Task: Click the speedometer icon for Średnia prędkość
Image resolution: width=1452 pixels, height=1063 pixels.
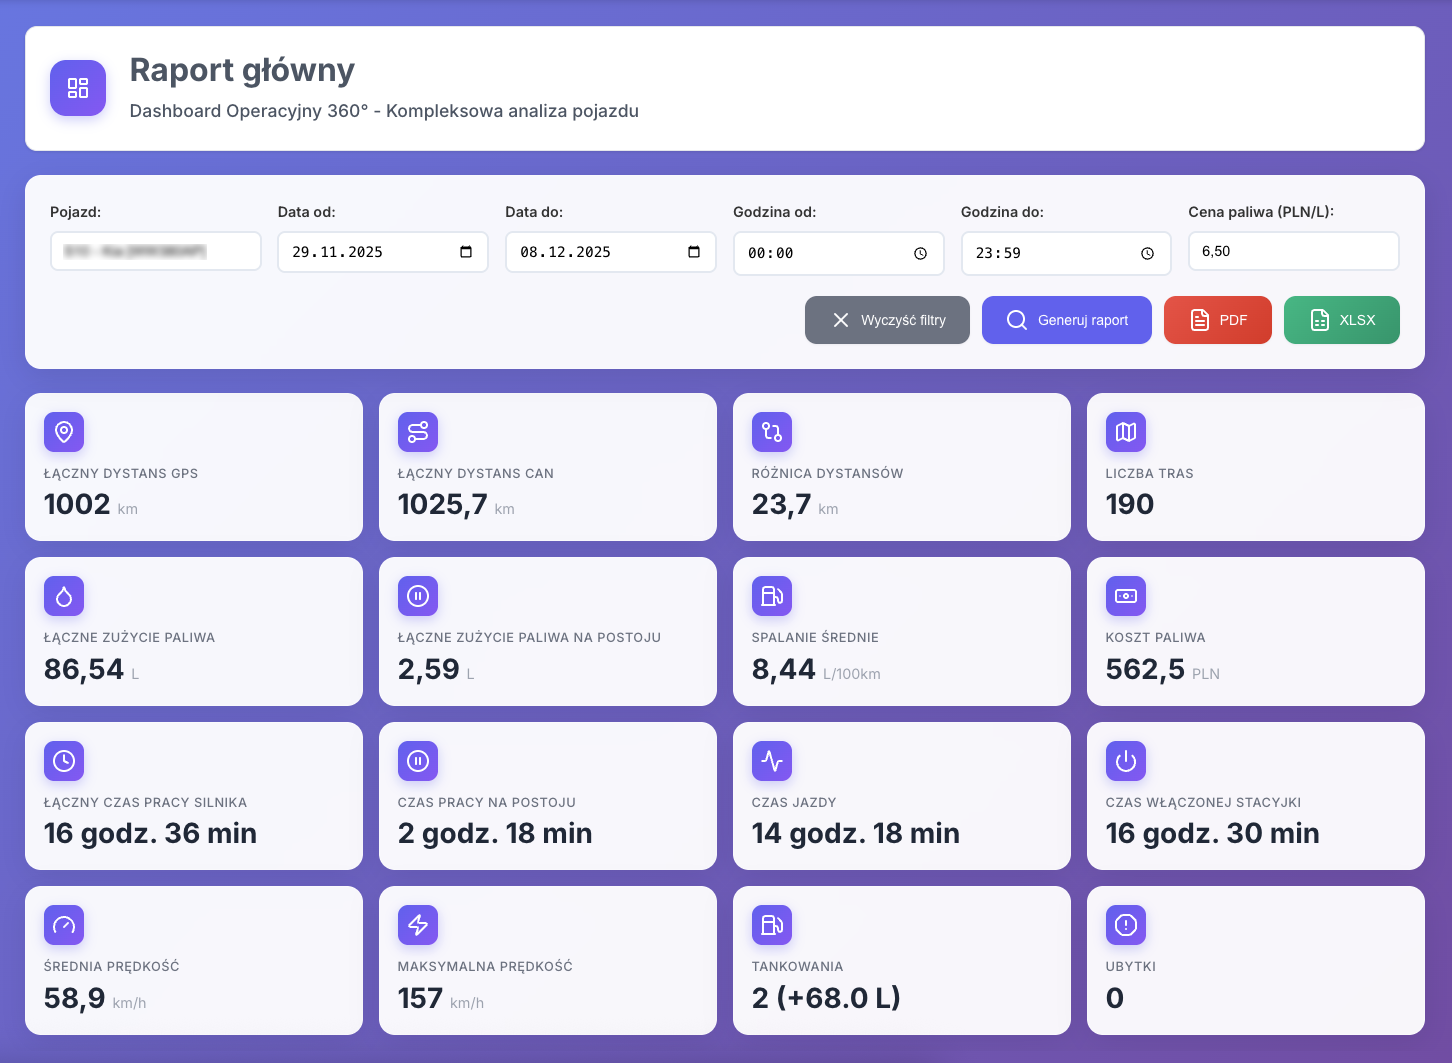Action: 64,925
